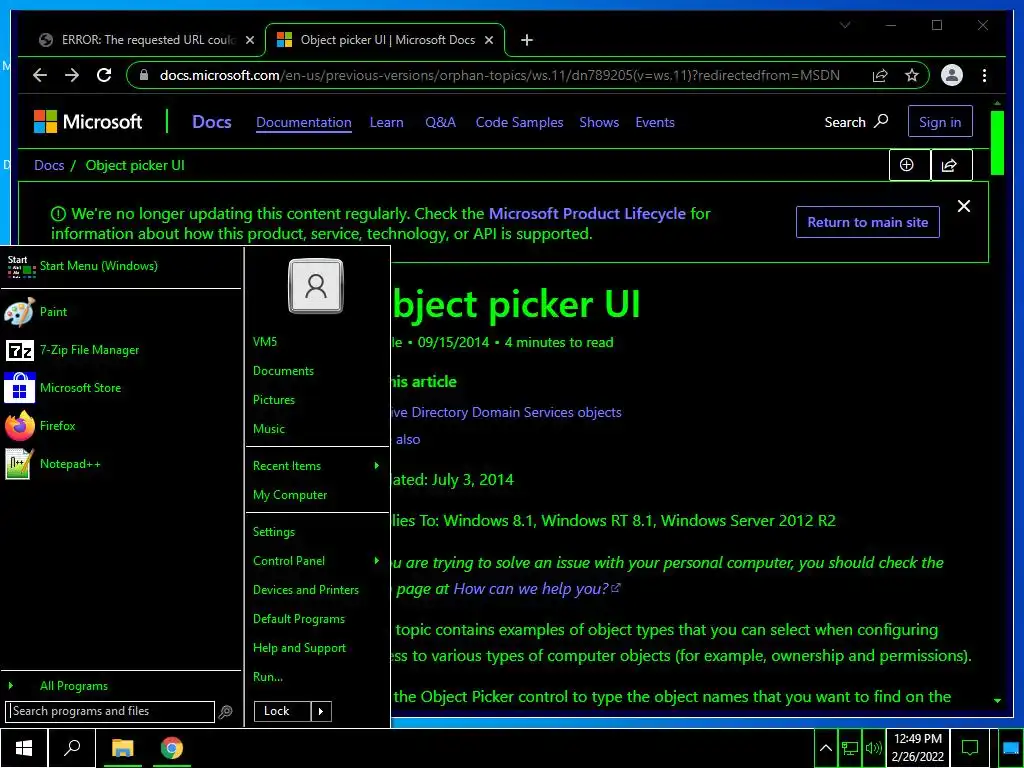Launch Firefox from the Start menu
Viewport: 1024px width, 768px height.
[x=121, y=426]
